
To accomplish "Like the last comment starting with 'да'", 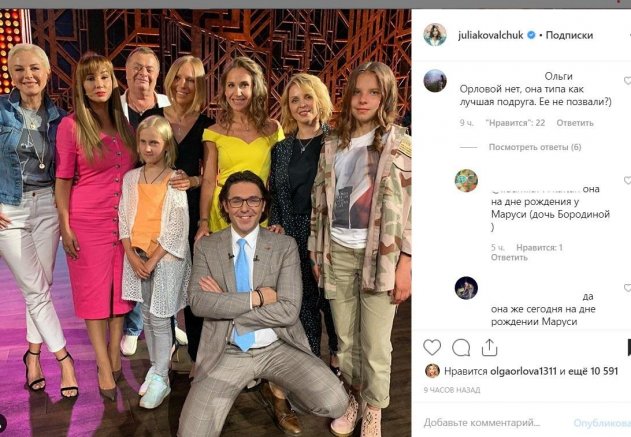I will point(627,288).
